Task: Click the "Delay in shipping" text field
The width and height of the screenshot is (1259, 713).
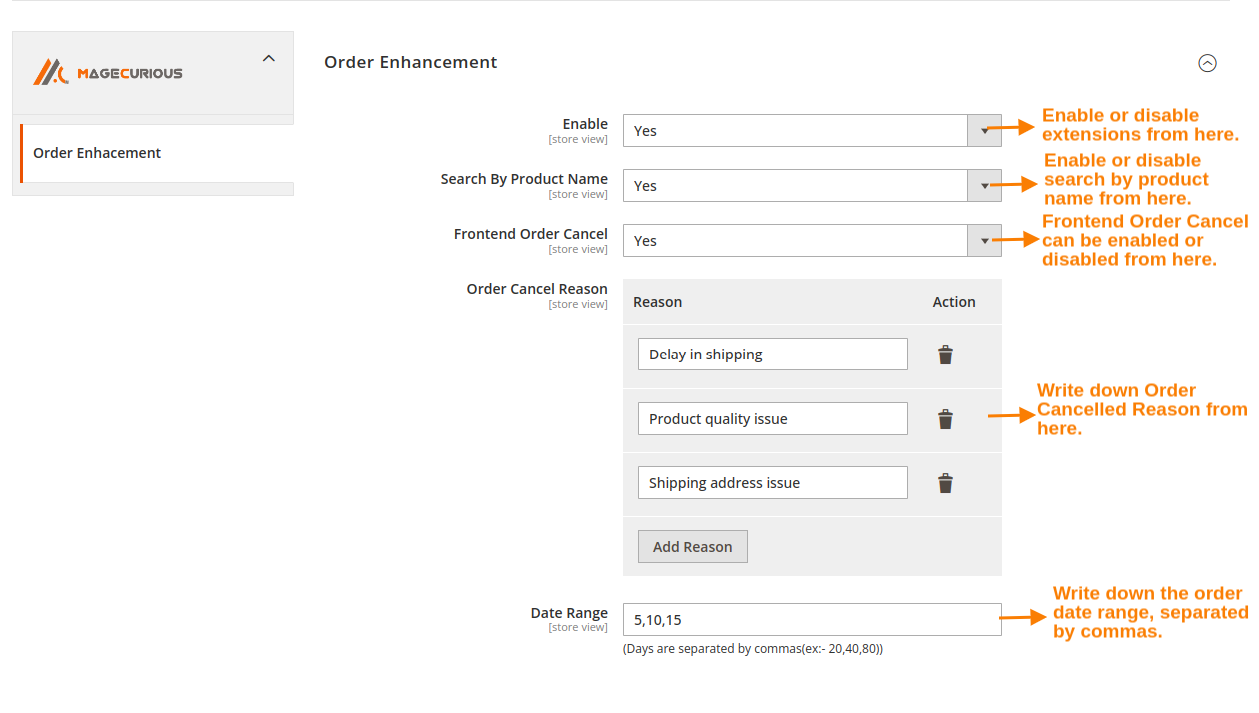Action: [x=772, y=353]
